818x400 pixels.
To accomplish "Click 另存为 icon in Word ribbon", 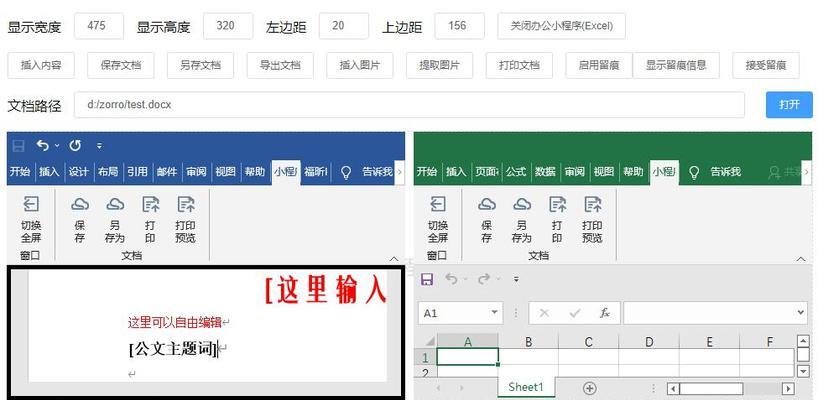I will [x=115, y=204].
